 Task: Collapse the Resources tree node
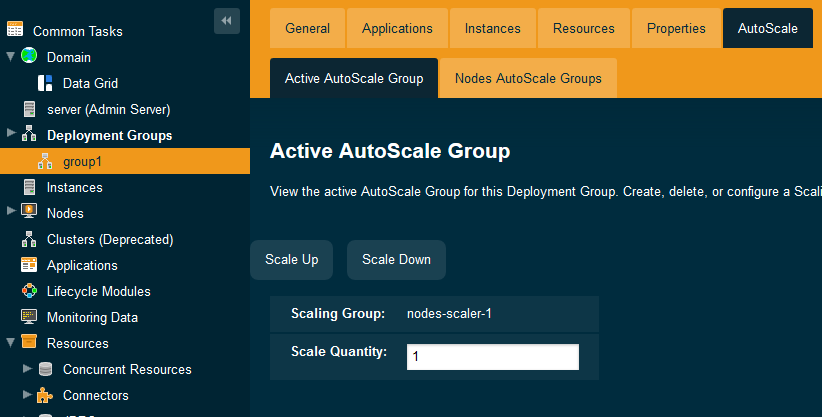point(10,343)
